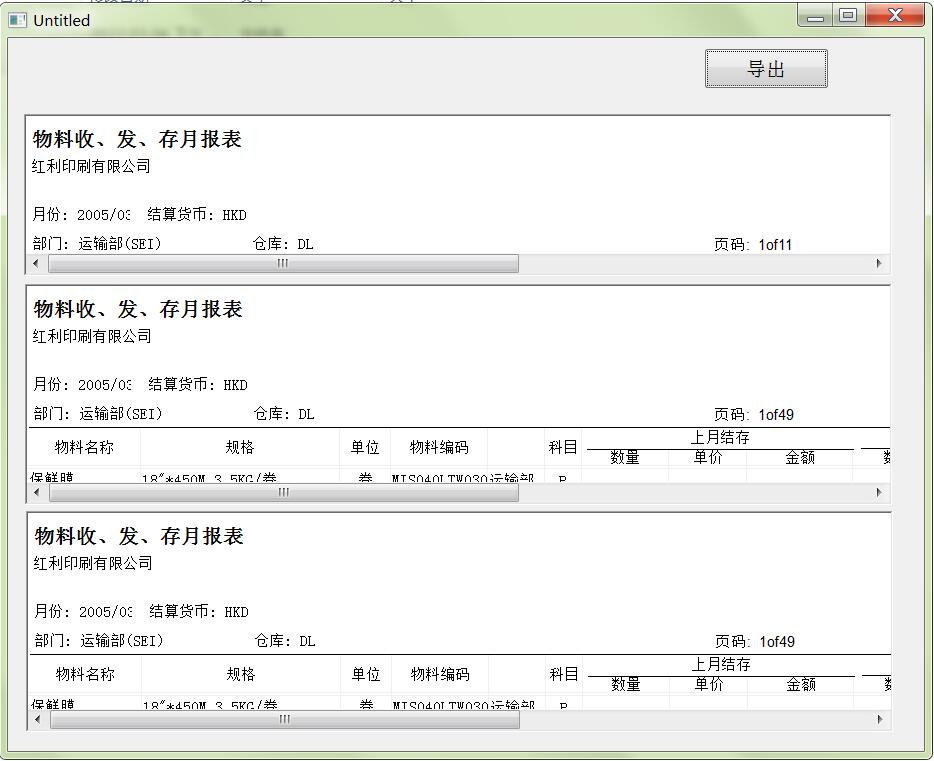
Task: Click 结算货币: HKD text in second panel
Action: click(x=198, y=385)
